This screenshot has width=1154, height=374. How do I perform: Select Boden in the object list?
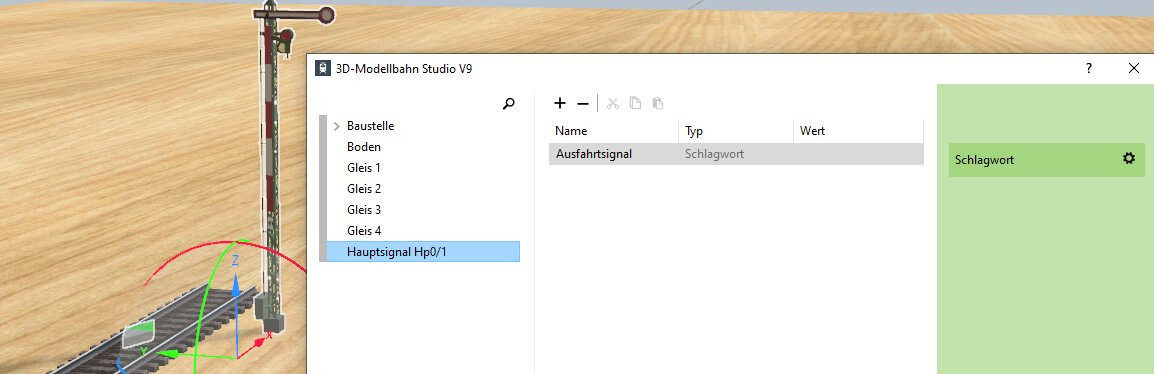(x=364, y=147)
